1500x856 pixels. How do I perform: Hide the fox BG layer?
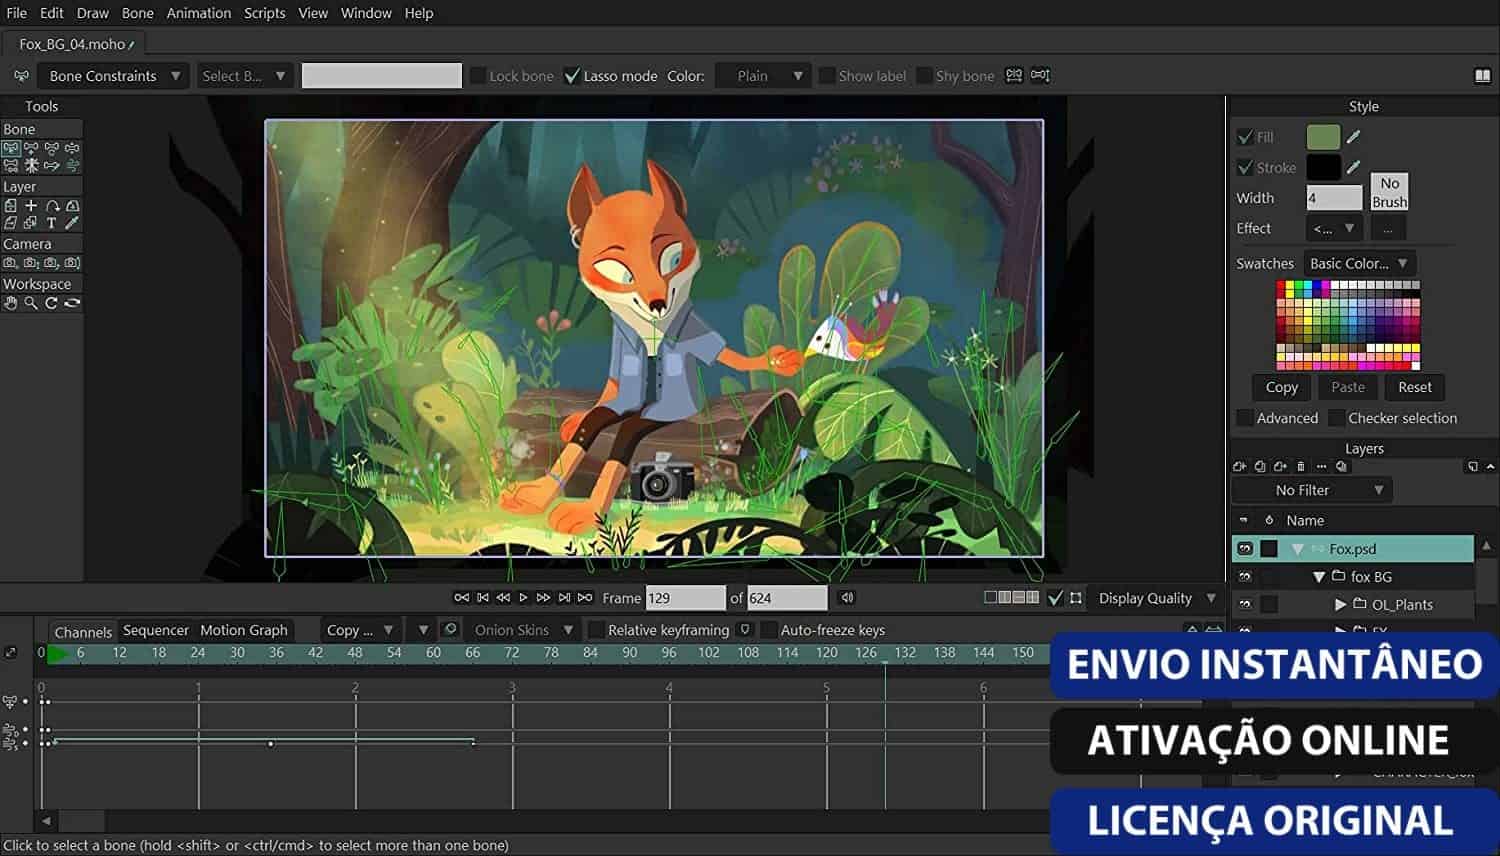[x=1245, y=577]
